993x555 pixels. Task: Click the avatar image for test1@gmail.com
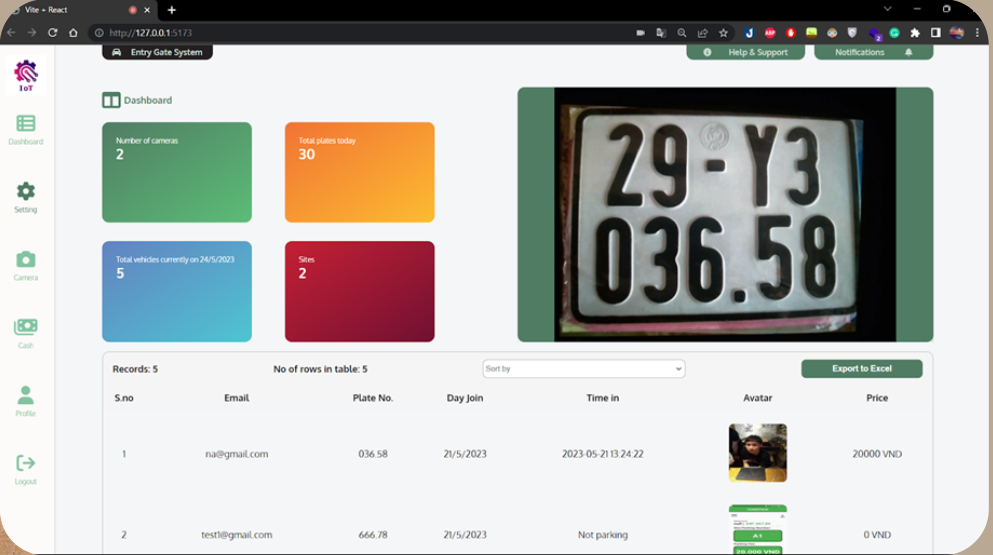pyautogui.click(x=757, y=530)
